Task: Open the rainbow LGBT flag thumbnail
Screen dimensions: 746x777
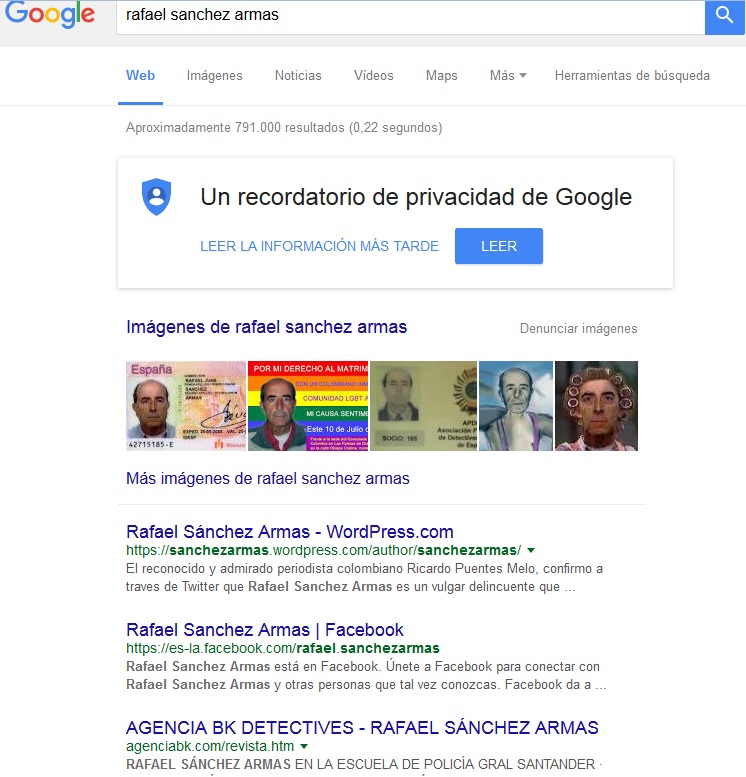Action: point(308,406)
